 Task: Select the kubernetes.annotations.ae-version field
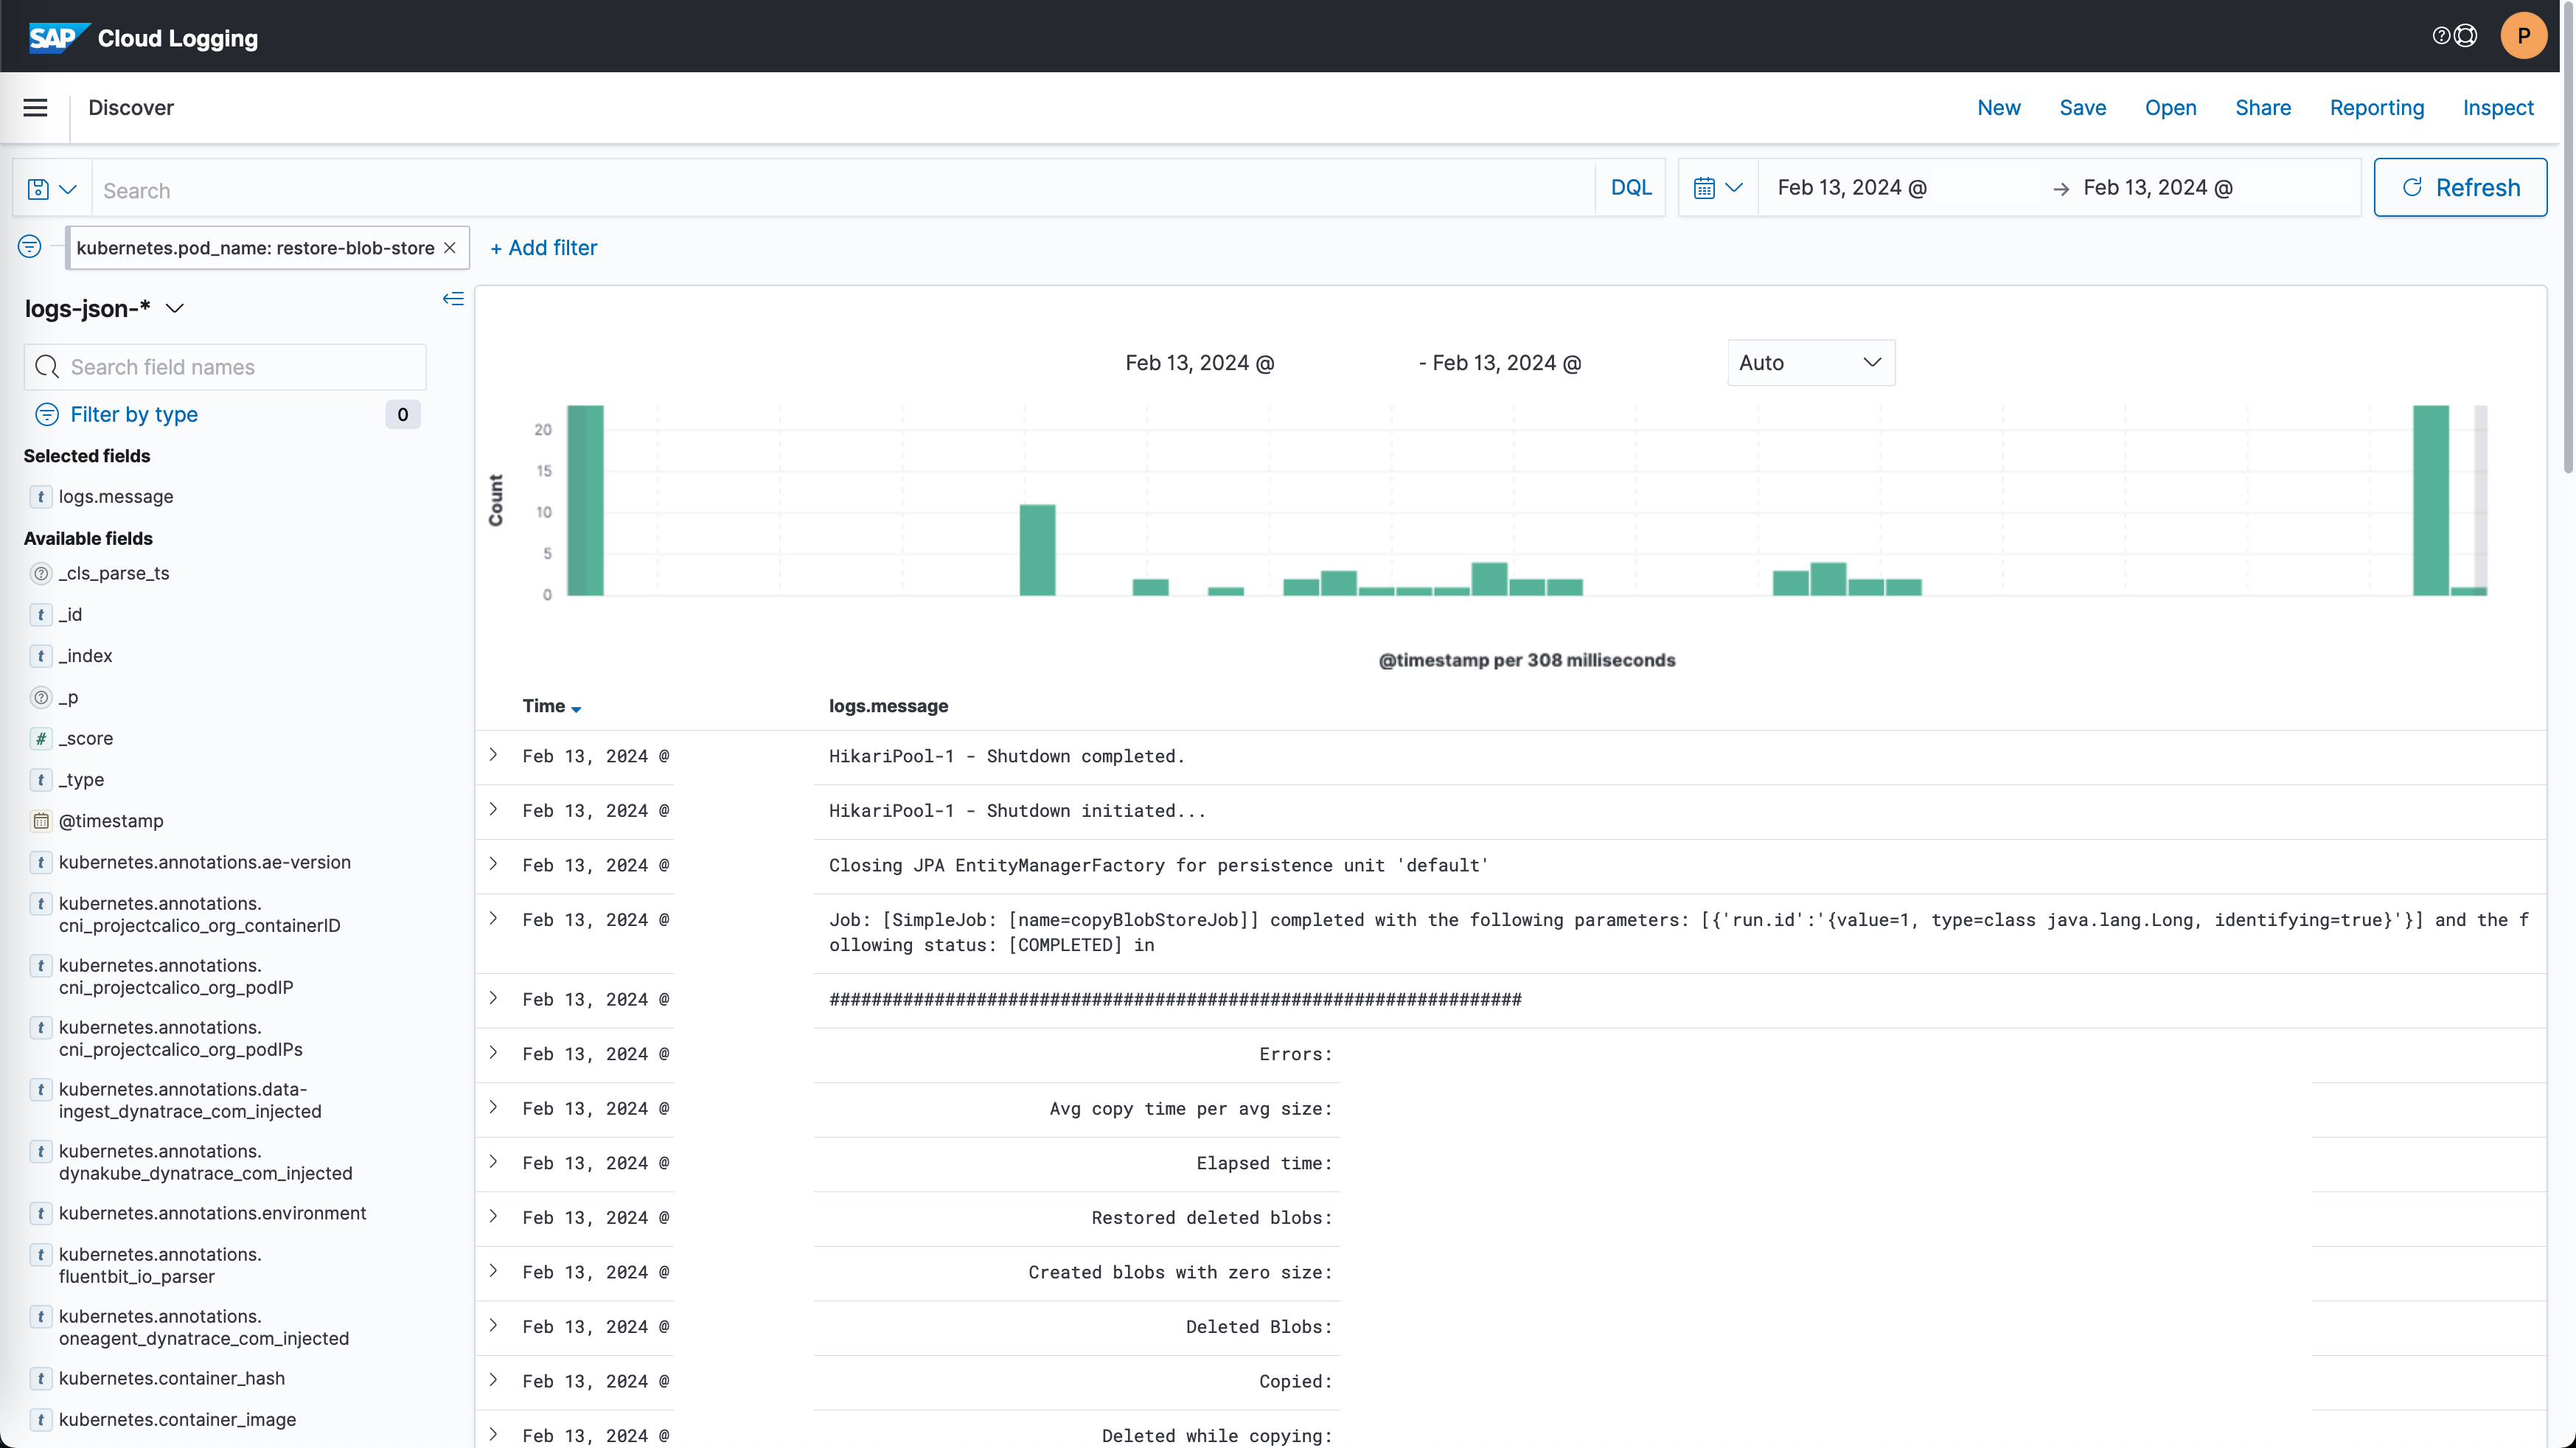tap(204, 862)
